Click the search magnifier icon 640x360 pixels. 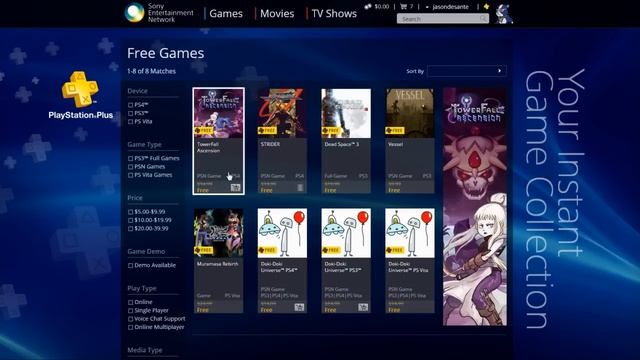[x=483, y=18]
